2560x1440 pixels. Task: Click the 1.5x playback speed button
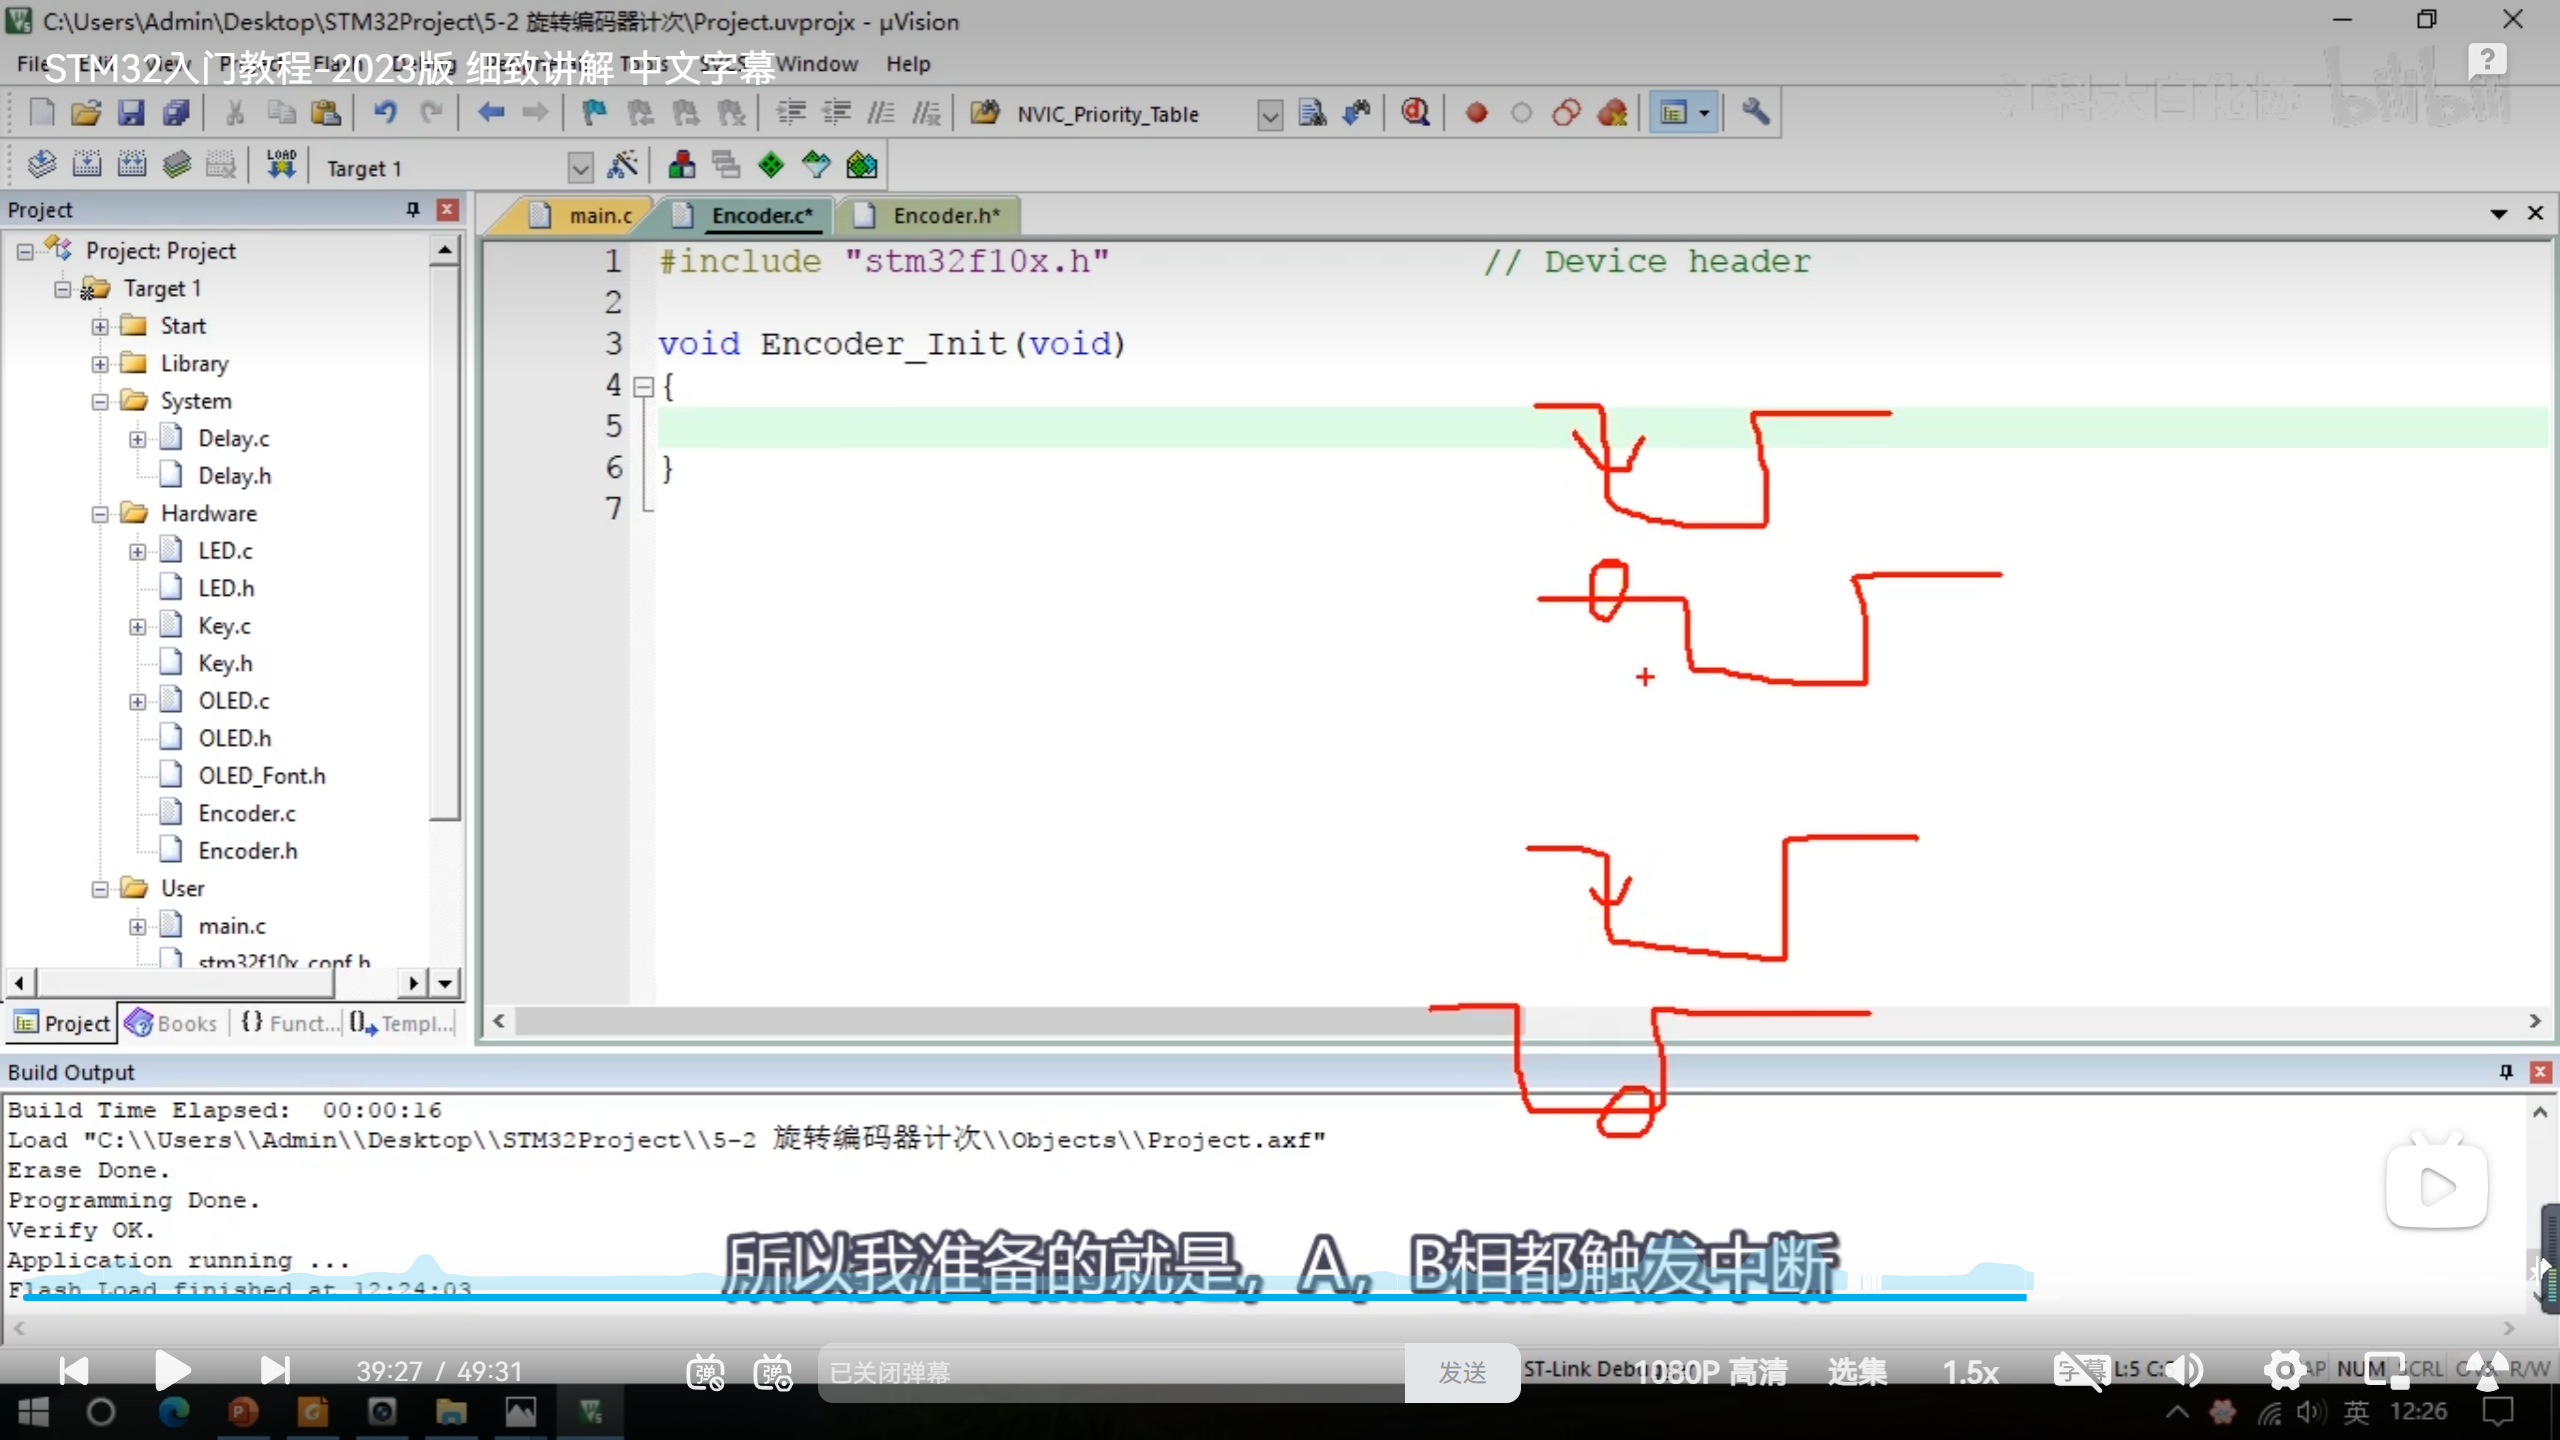click(1970, 1372)
